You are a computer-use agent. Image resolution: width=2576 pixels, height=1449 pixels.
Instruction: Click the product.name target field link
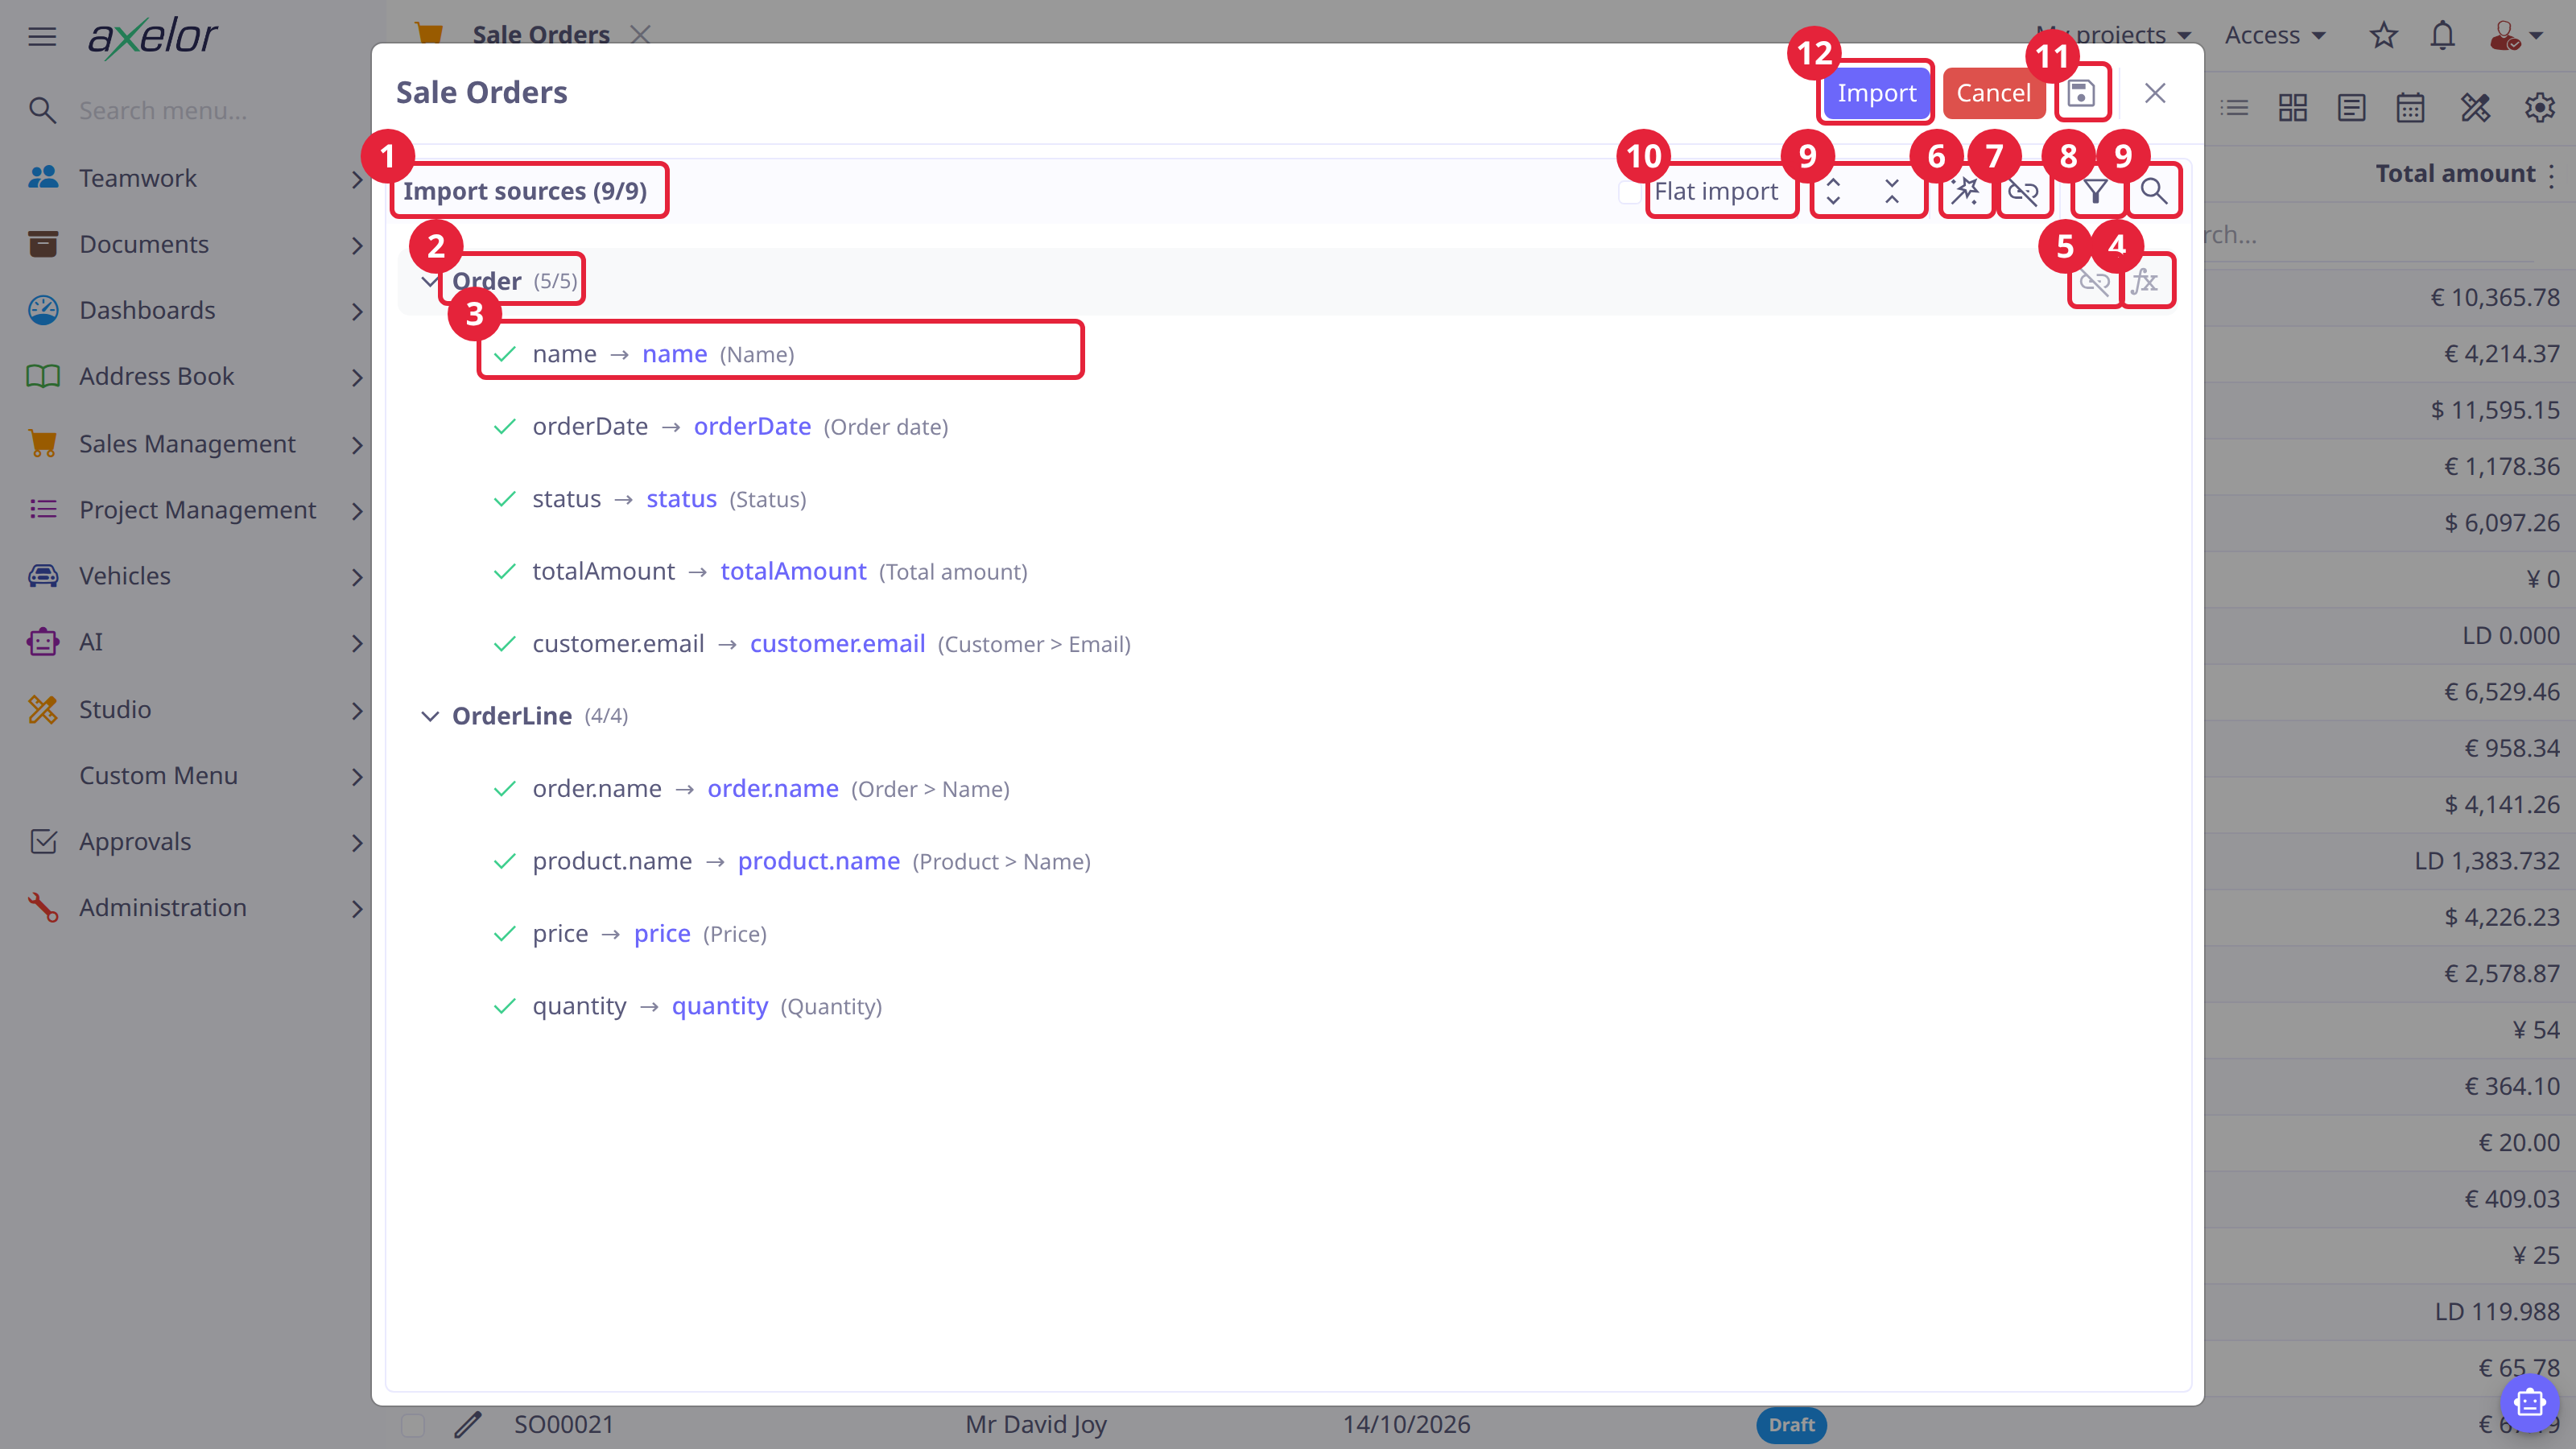point(818,861)
